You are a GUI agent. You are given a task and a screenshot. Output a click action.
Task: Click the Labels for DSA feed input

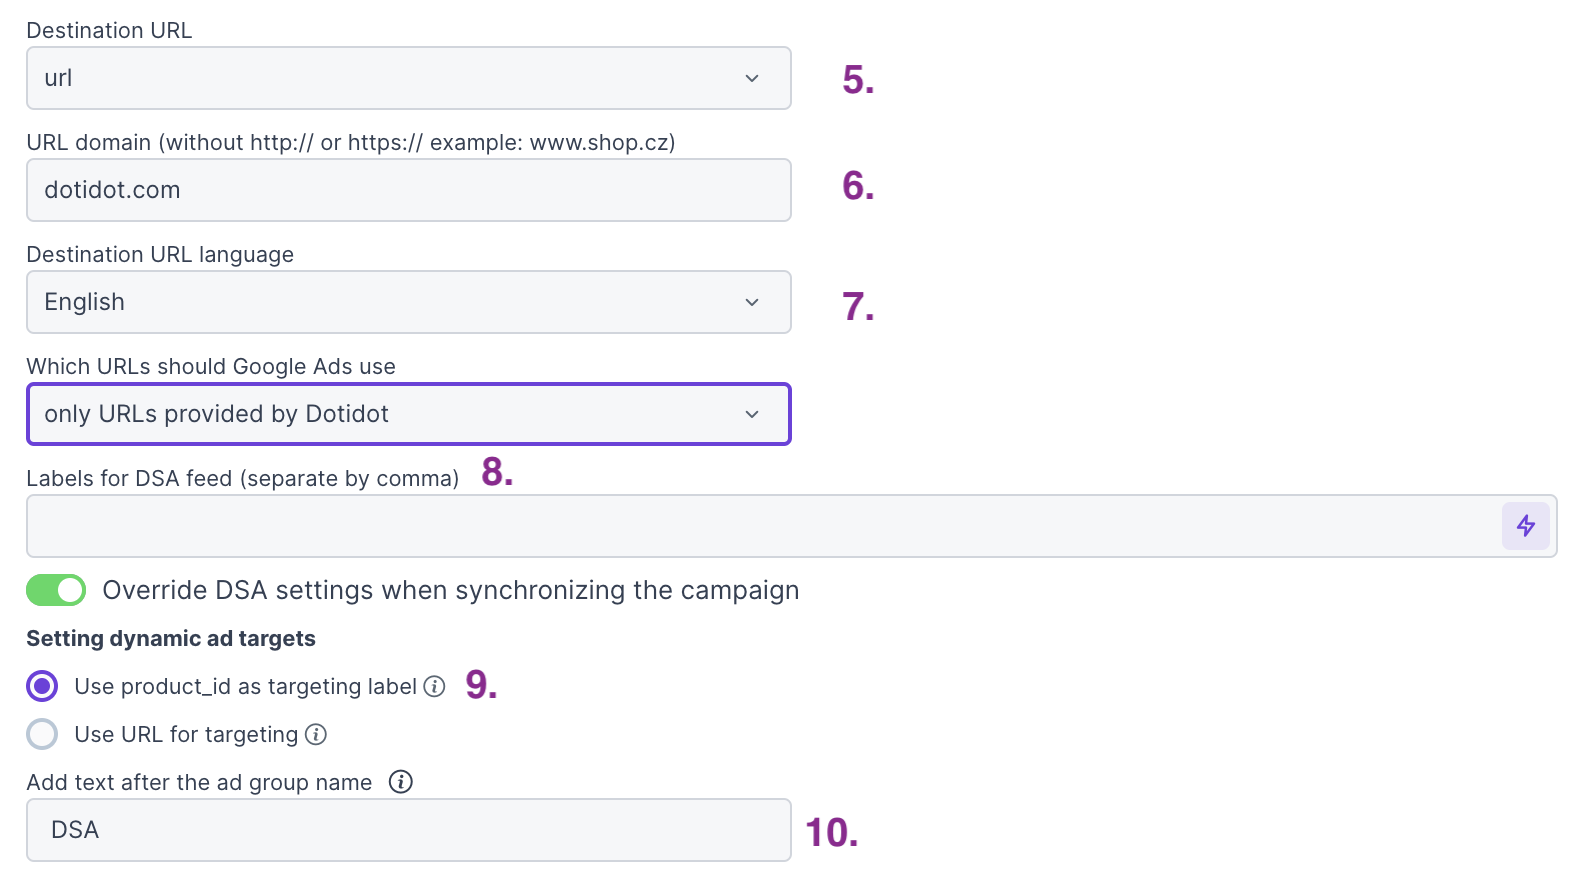[x=760, y=526]
